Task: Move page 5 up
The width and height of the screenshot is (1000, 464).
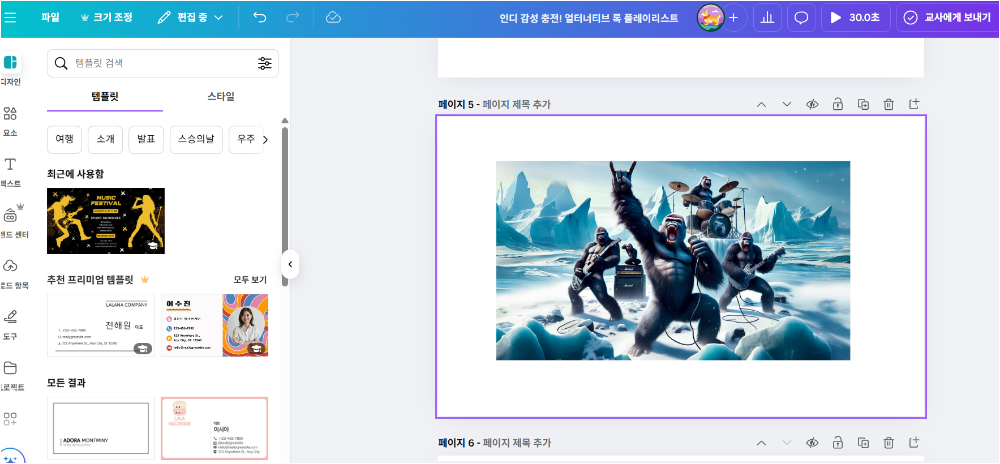Action: point(761,105)
